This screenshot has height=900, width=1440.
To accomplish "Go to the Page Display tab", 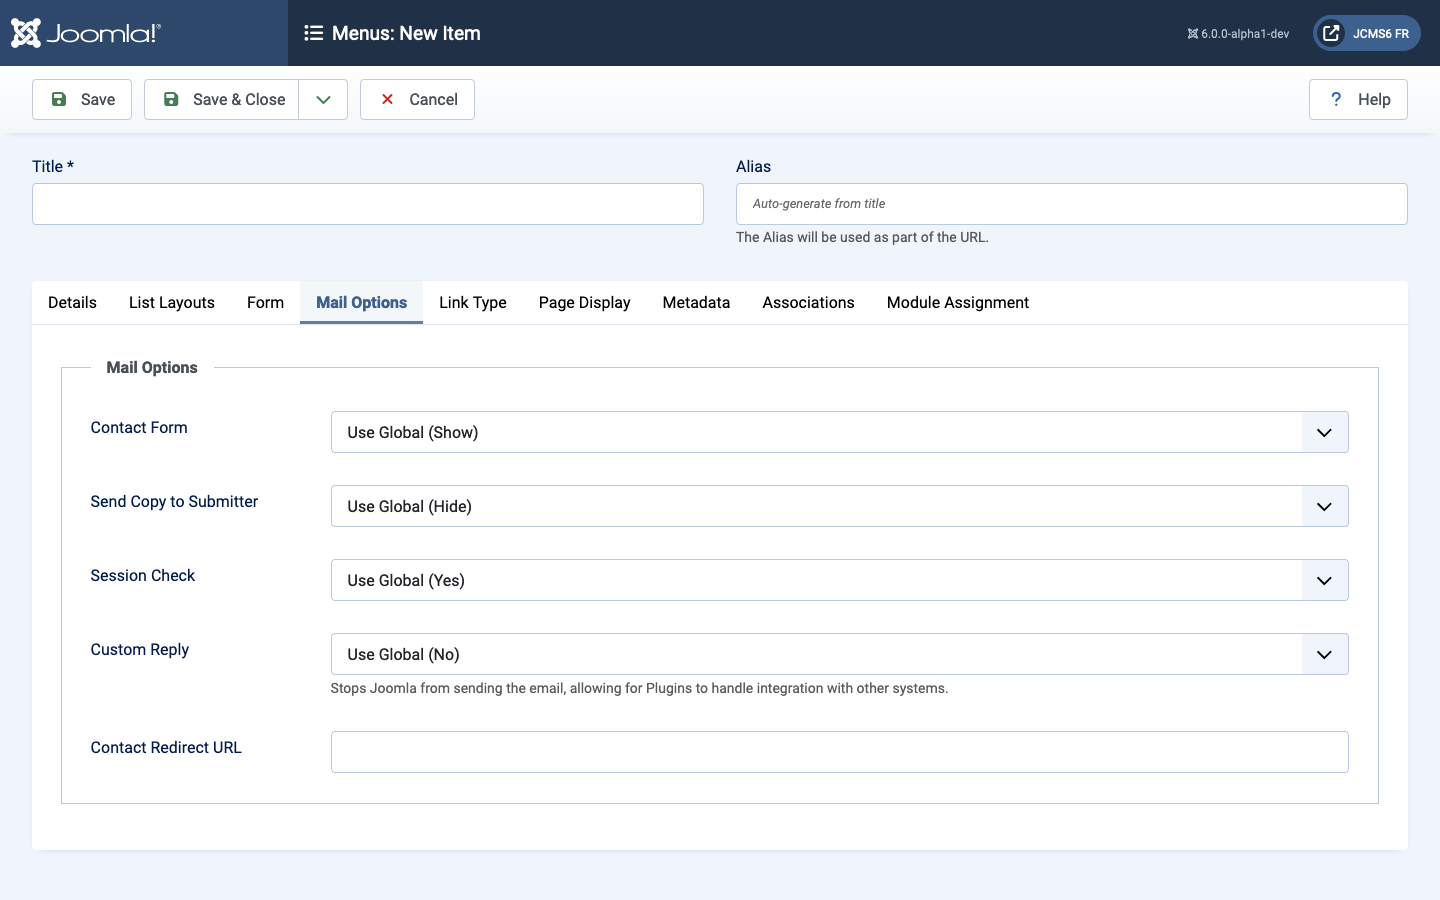I will (x=584, y=302).
